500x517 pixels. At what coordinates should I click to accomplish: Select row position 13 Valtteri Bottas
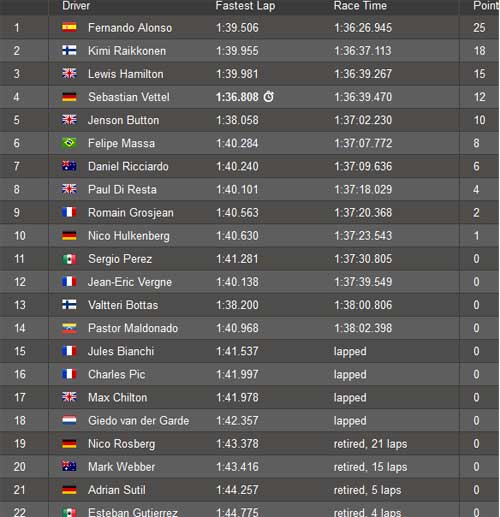click(249, 305)
